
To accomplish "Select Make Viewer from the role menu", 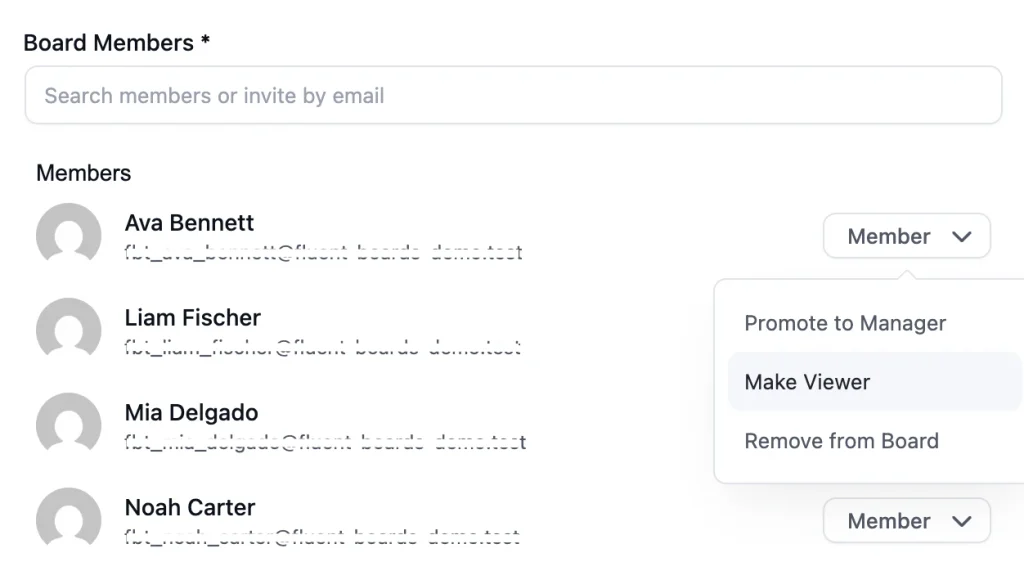I will click(874, 382).
